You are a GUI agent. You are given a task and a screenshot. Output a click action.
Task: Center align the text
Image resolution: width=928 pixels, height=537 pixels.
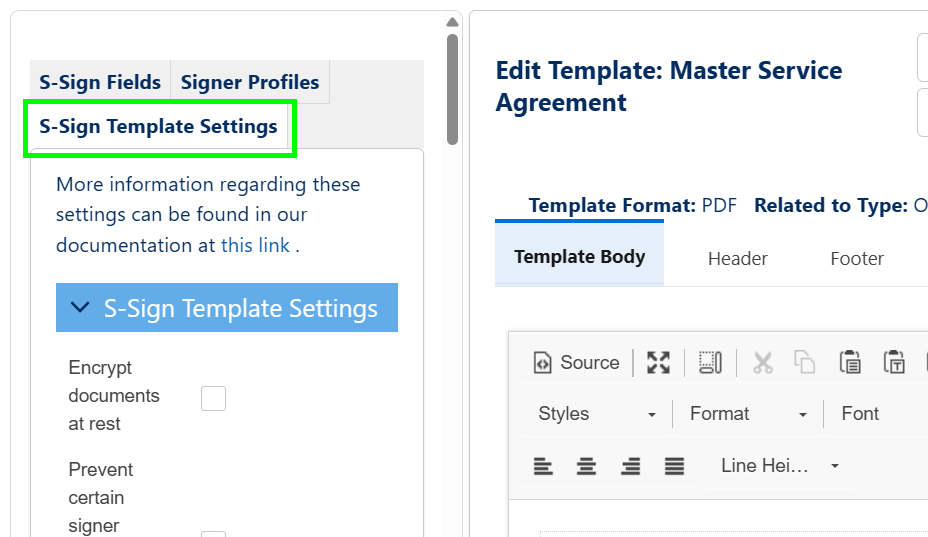pyautogui.click(x=587, y=466)
